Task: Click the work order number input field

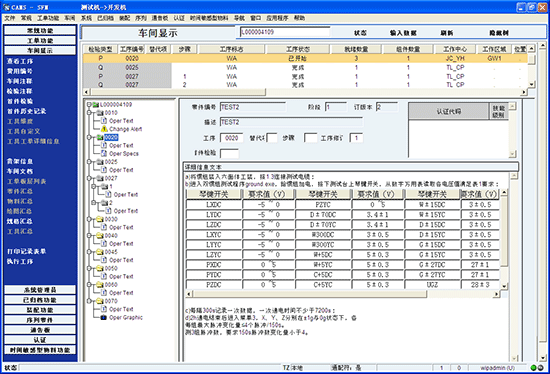Action: (x=284, y=32)
